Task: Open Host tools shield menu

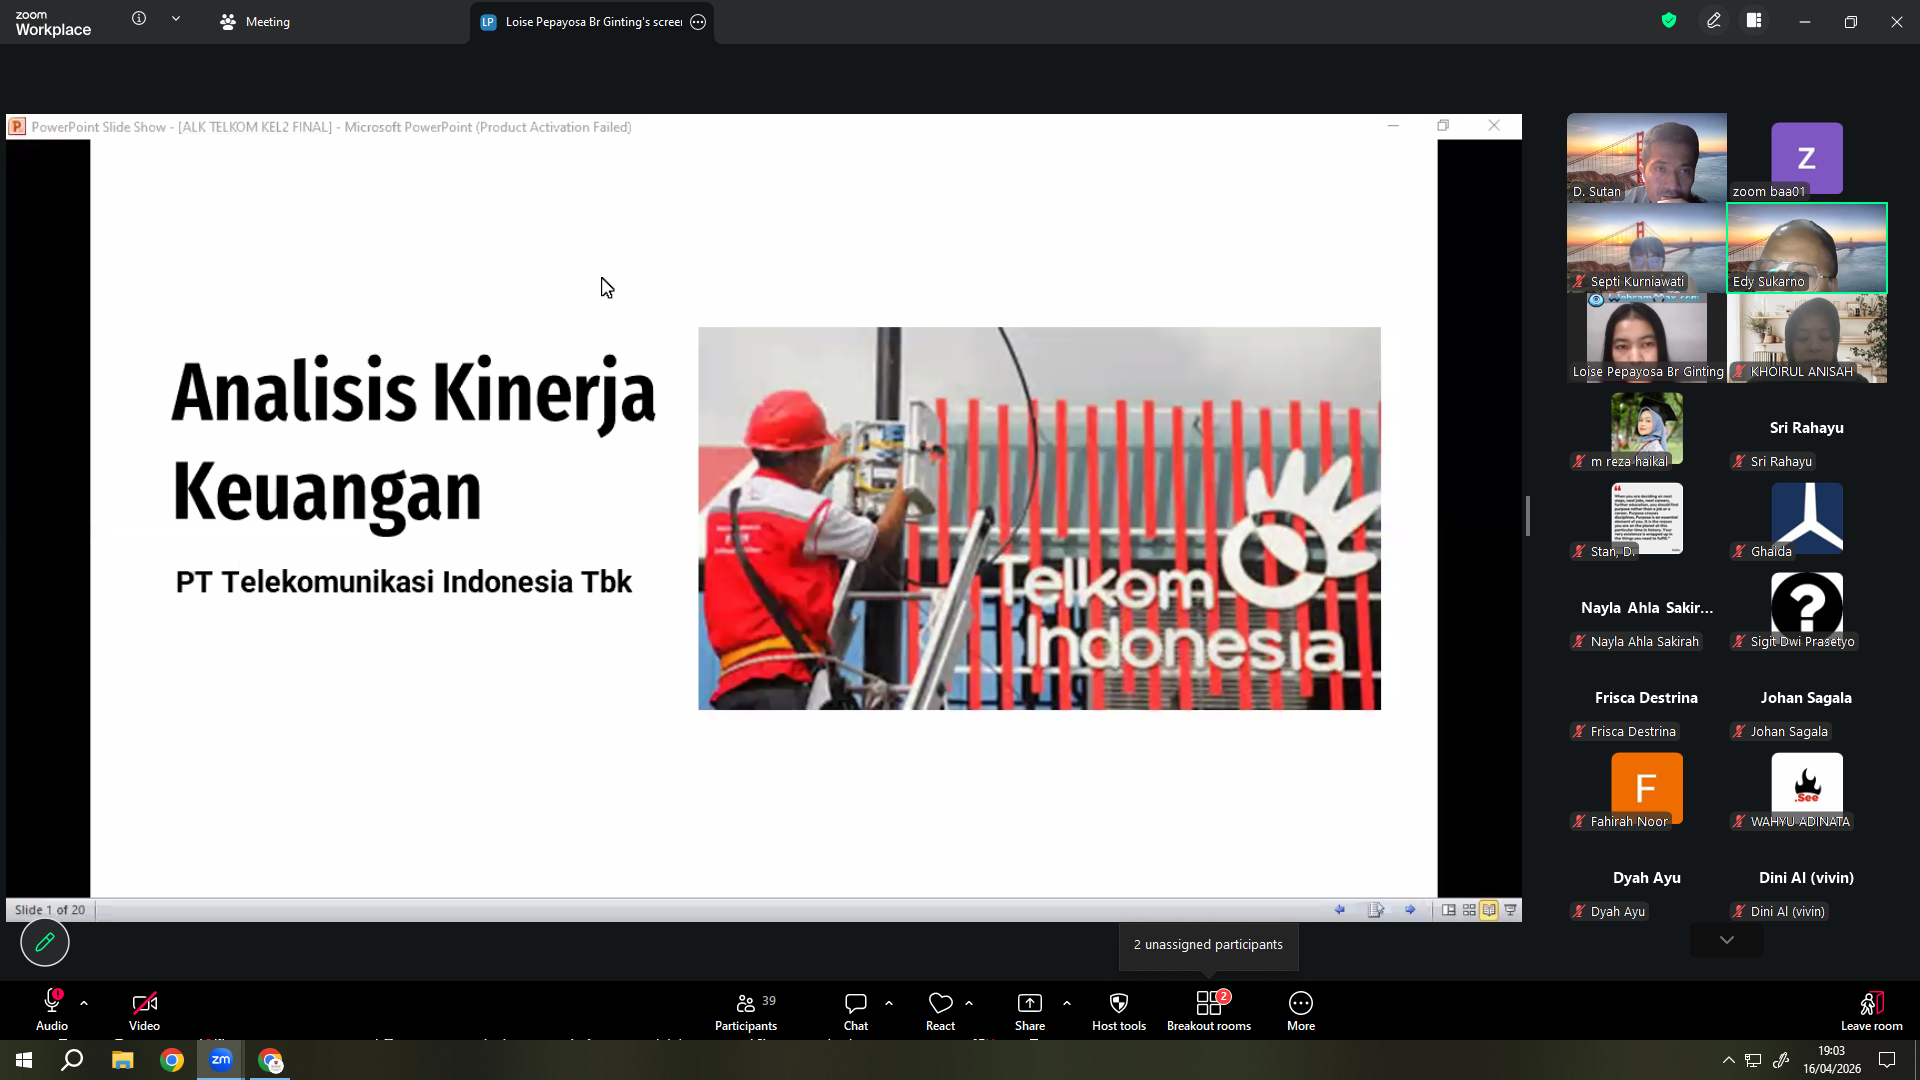Action: pos(1119,1010)
